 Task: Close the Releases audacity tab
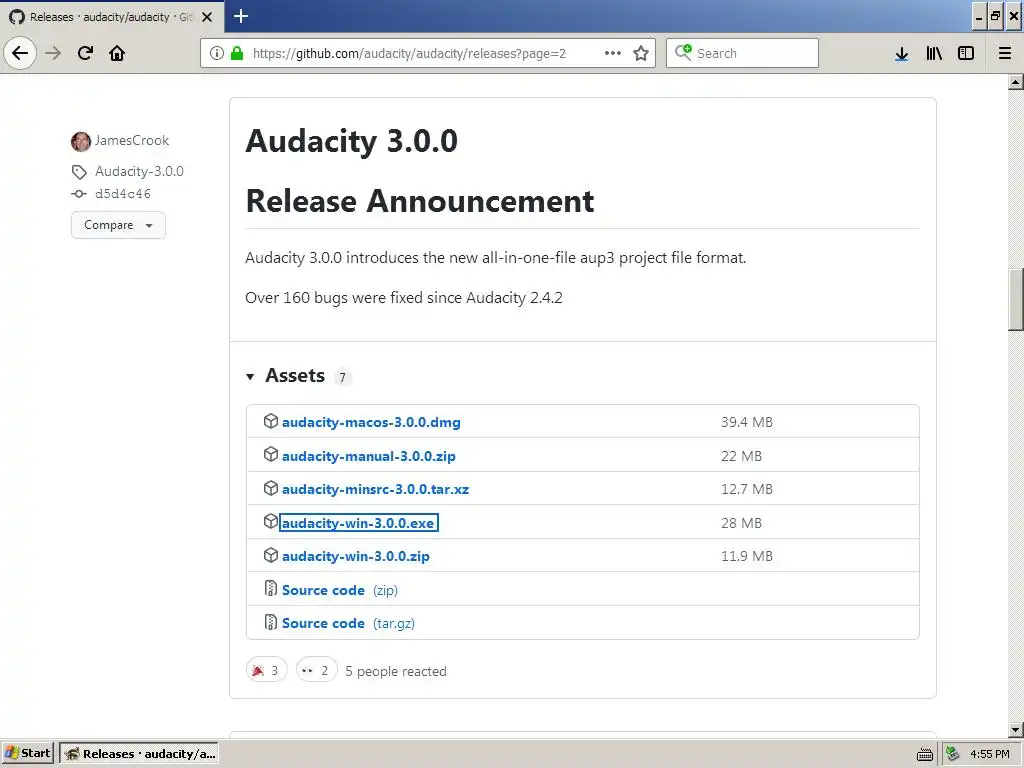(207, 17)
